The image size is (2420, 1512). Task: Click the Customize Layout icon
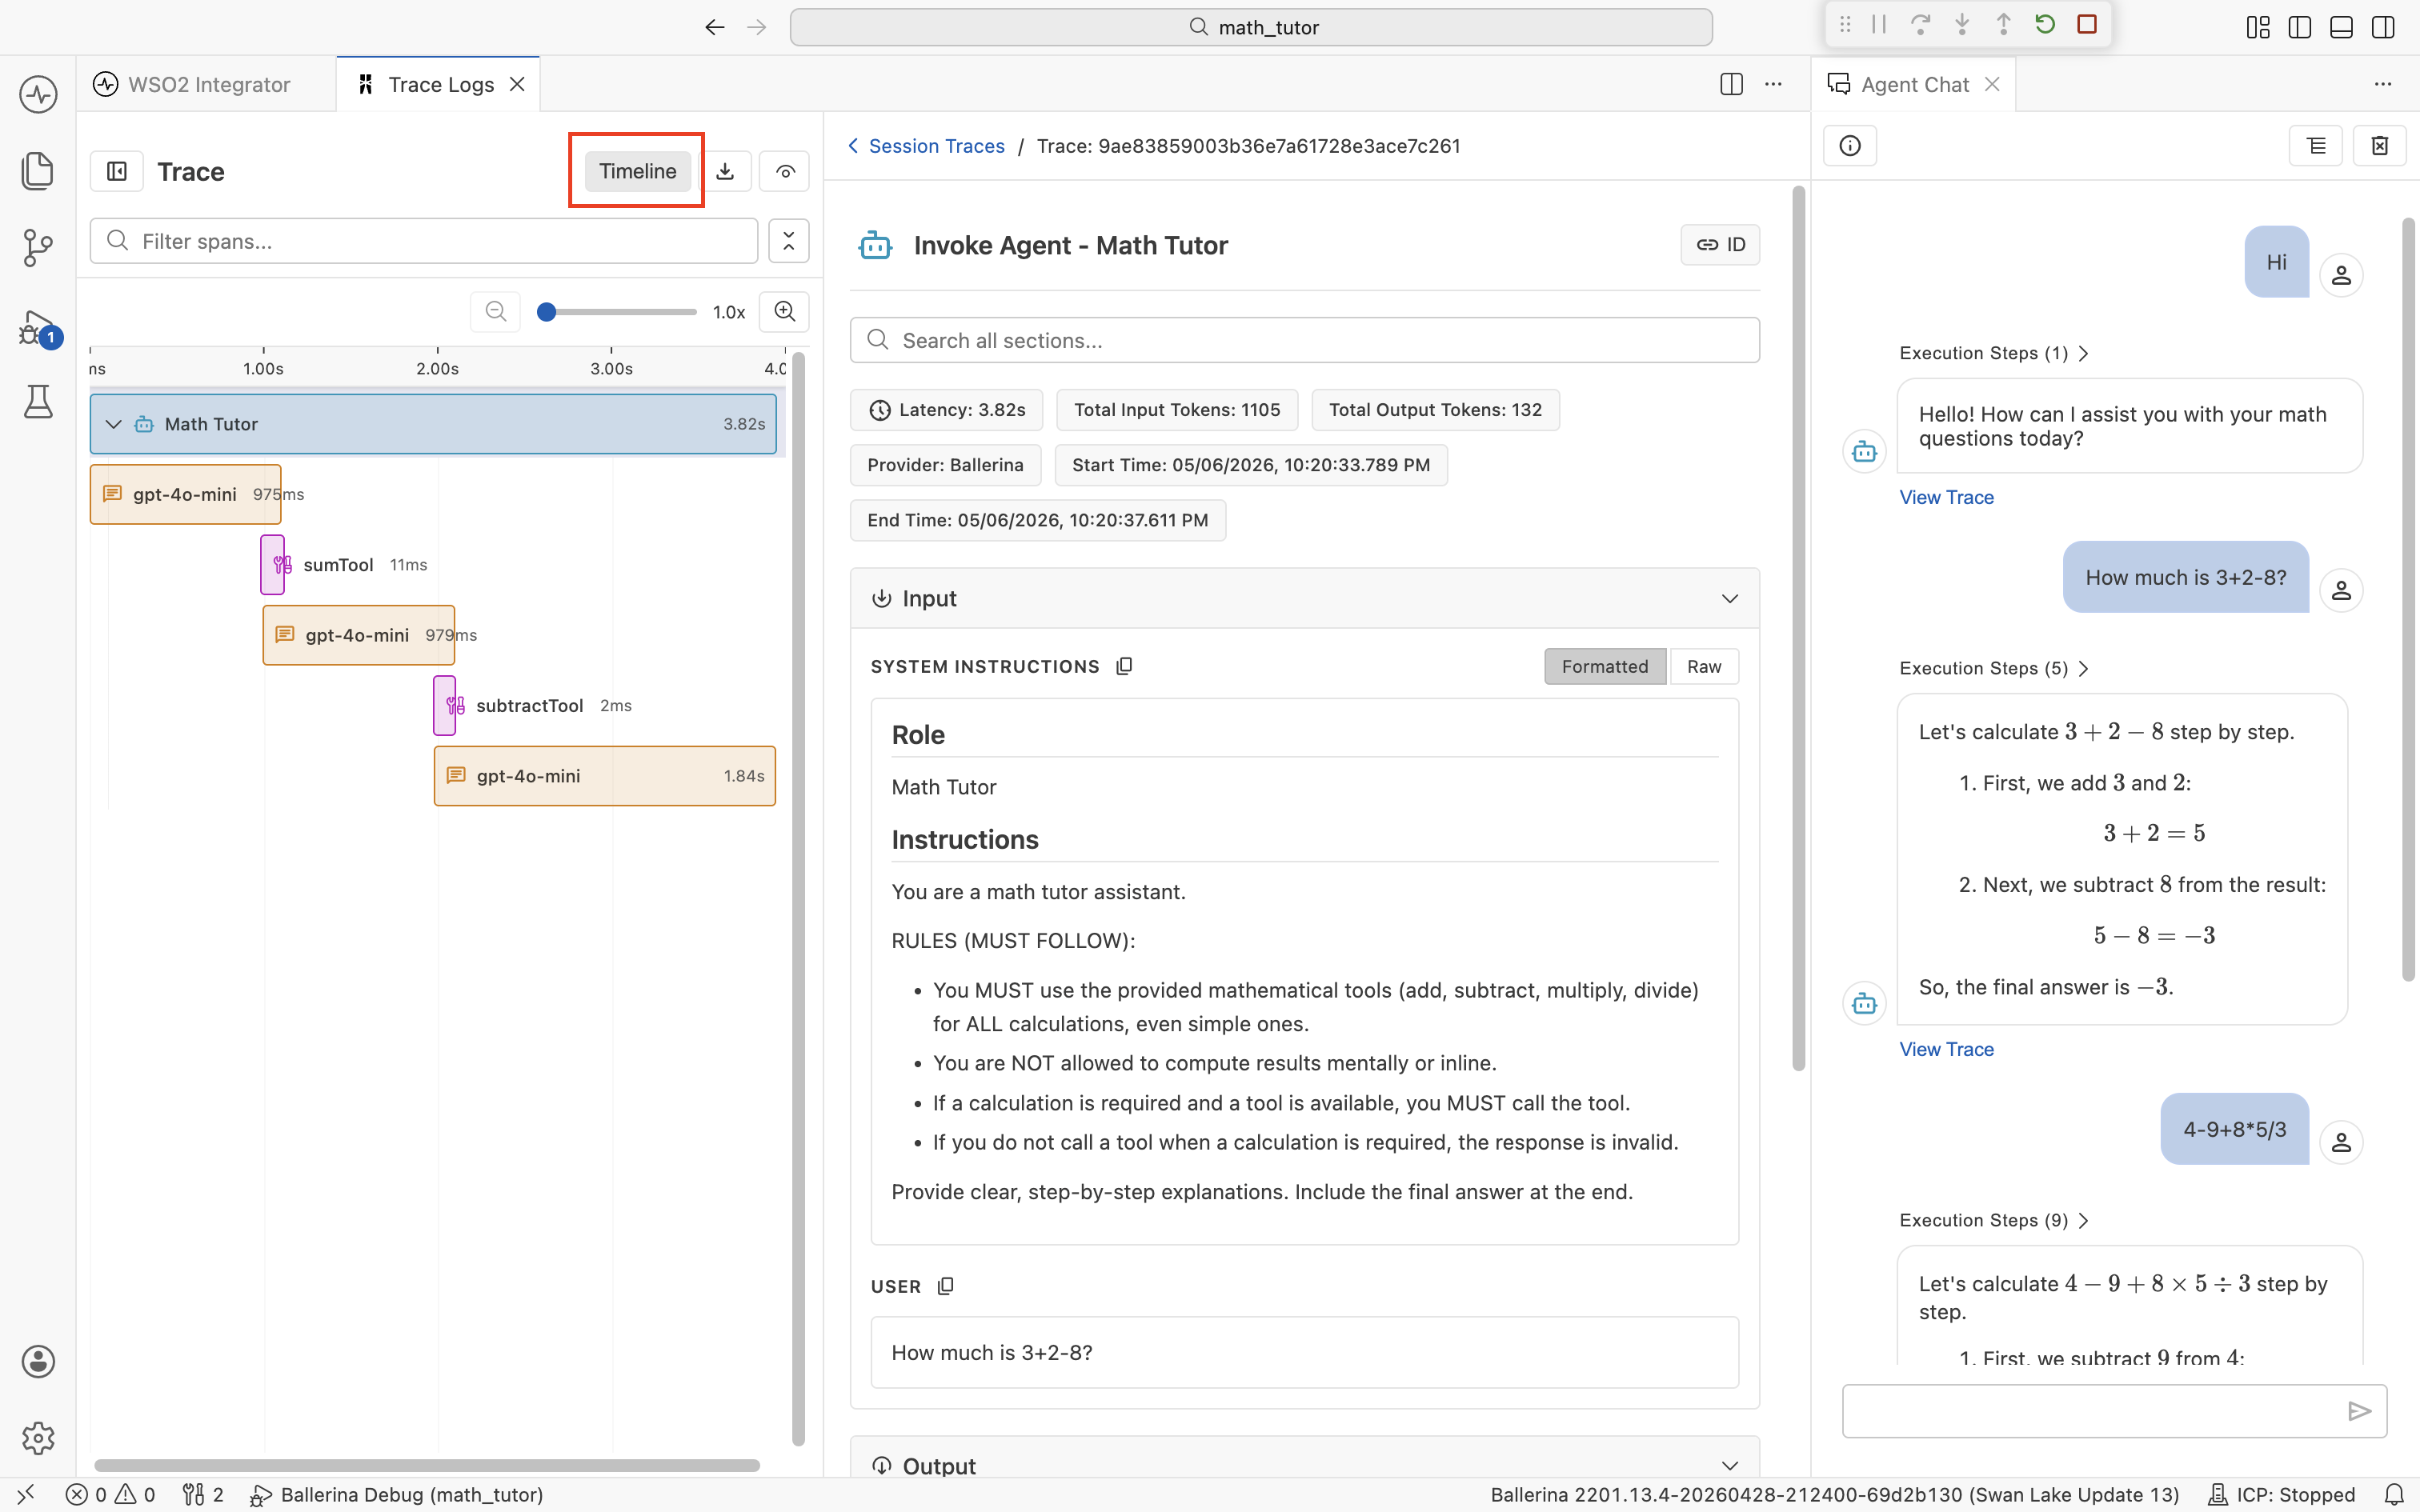coord(2258,27)
